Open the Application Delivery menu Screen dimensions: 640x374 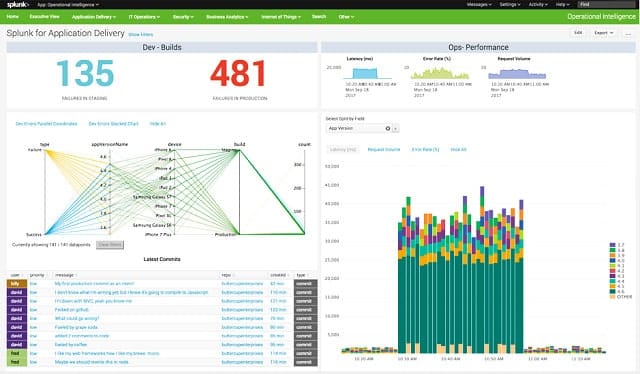(93, 17)
